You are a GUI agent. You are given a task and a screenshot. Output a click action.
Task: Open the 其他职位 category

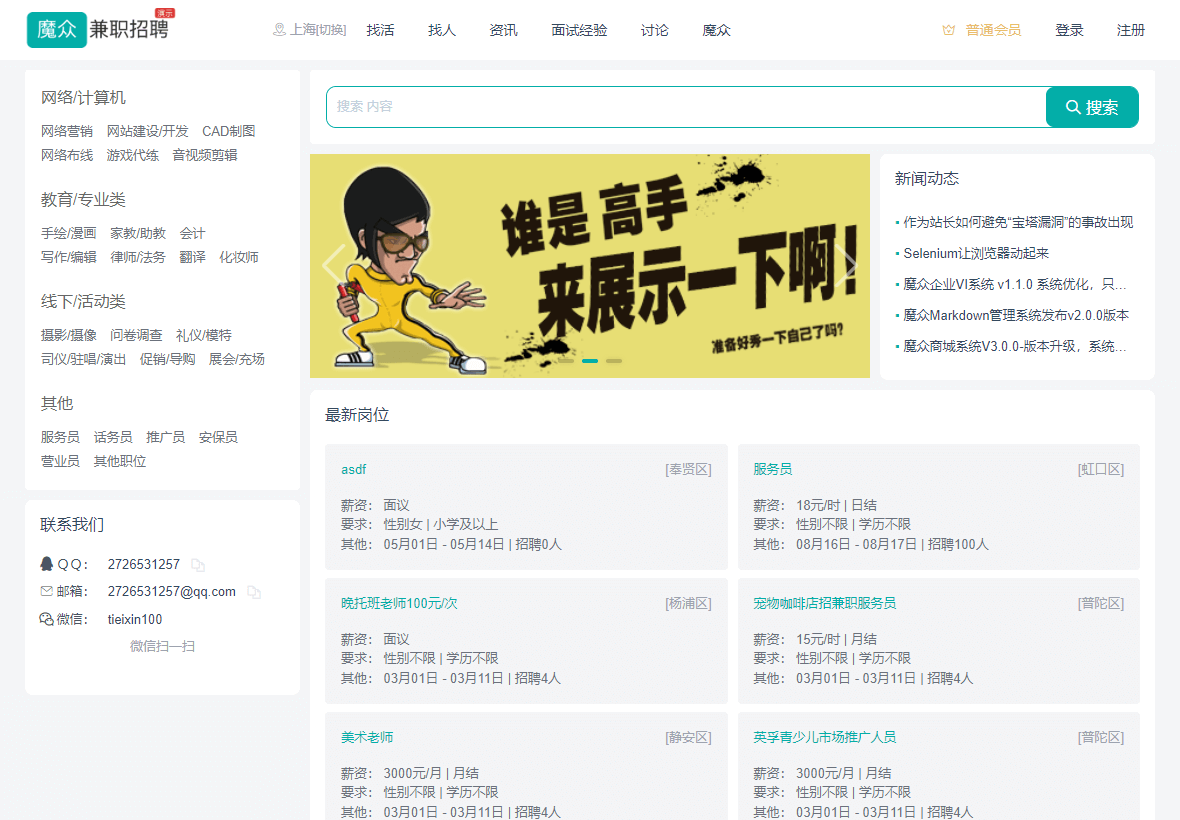coord(120,461)
